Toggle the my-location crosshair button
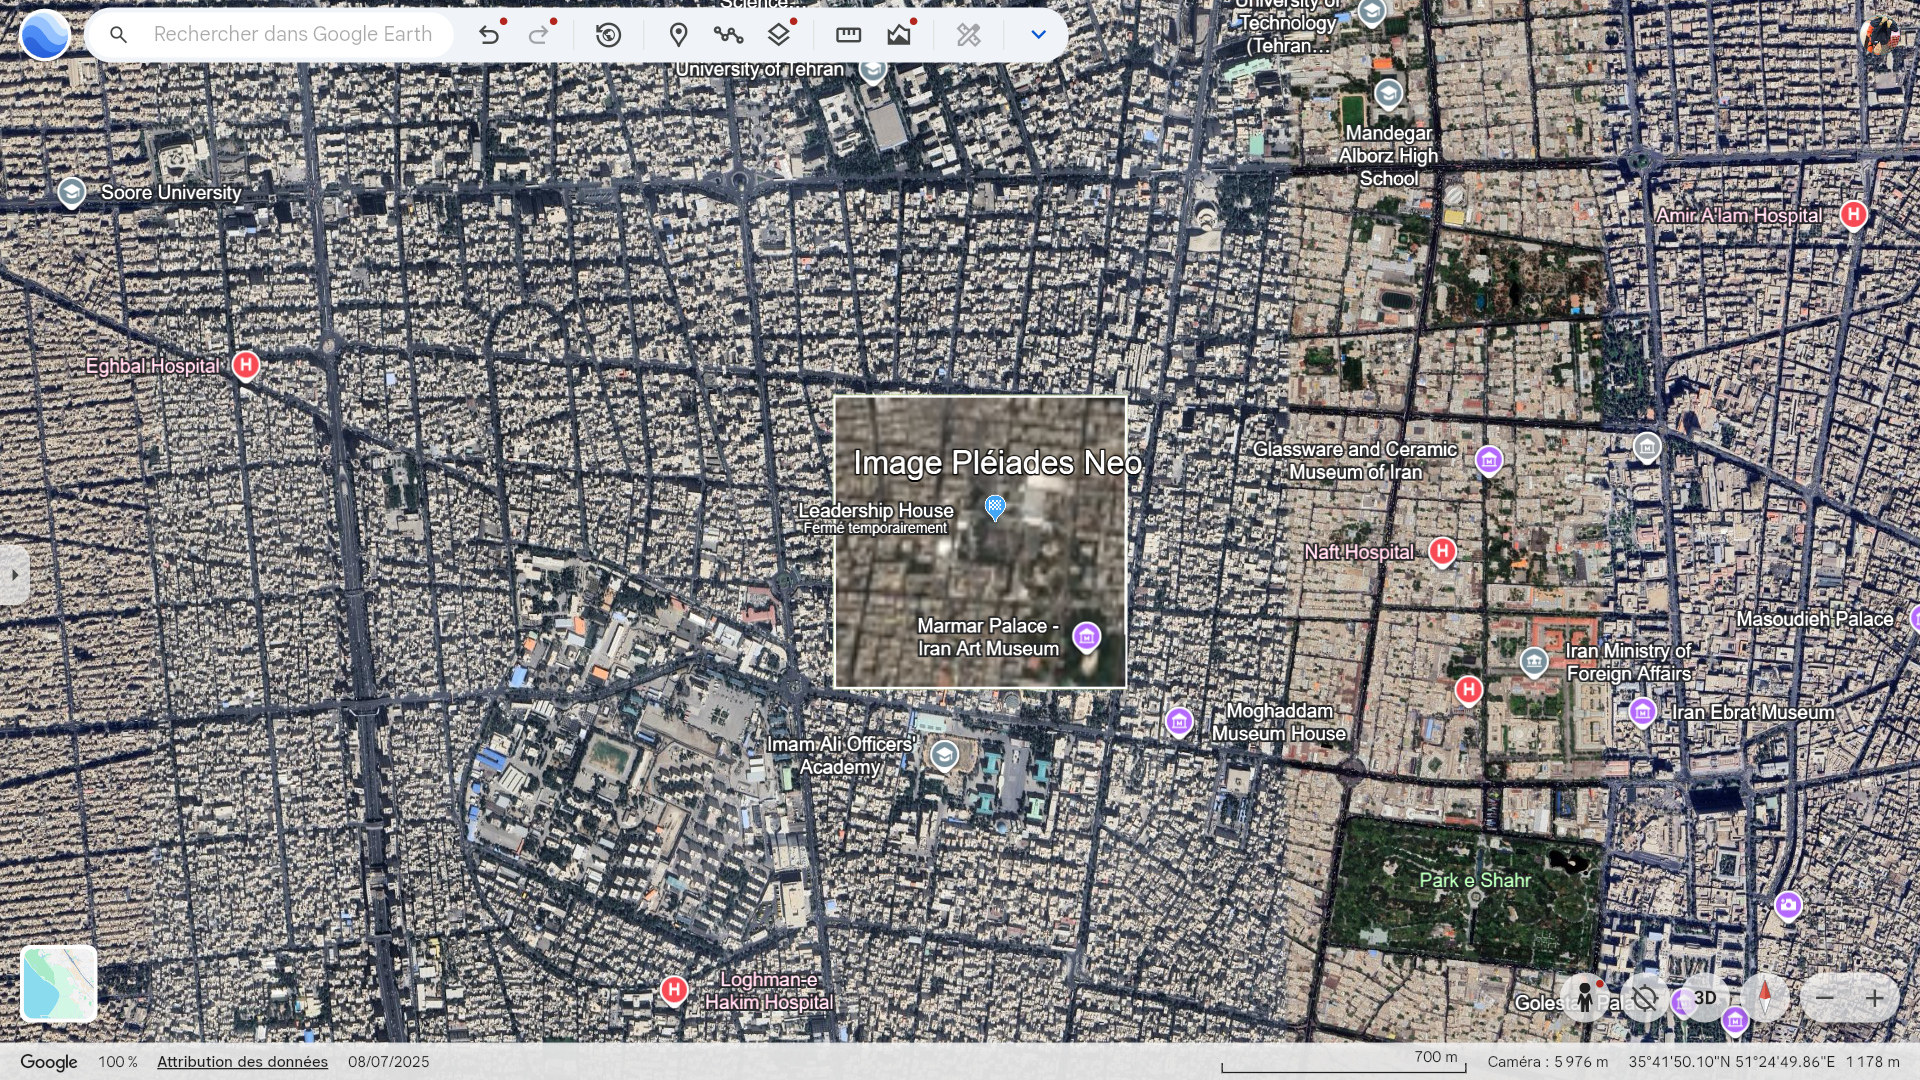The height and width of the screenshot is (1080, 1920). click(1645, 997)
